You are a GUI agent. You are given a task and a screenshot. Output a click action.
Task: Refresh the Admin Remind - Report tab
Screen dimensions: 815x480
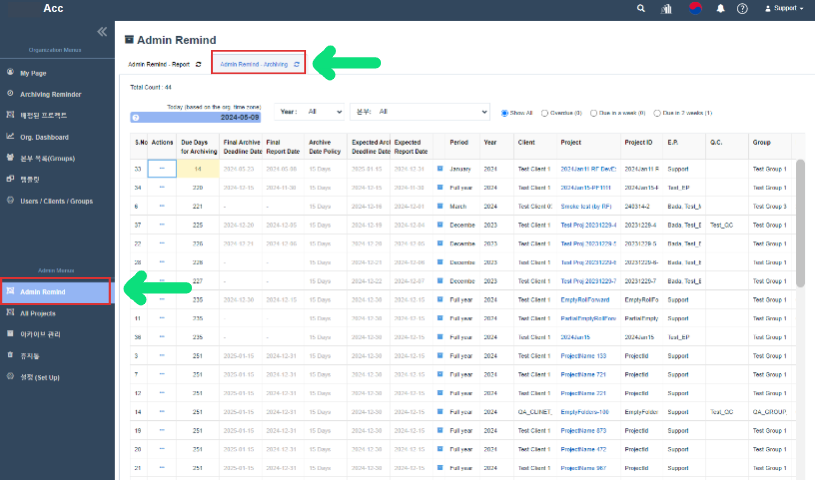pos(198,64)
